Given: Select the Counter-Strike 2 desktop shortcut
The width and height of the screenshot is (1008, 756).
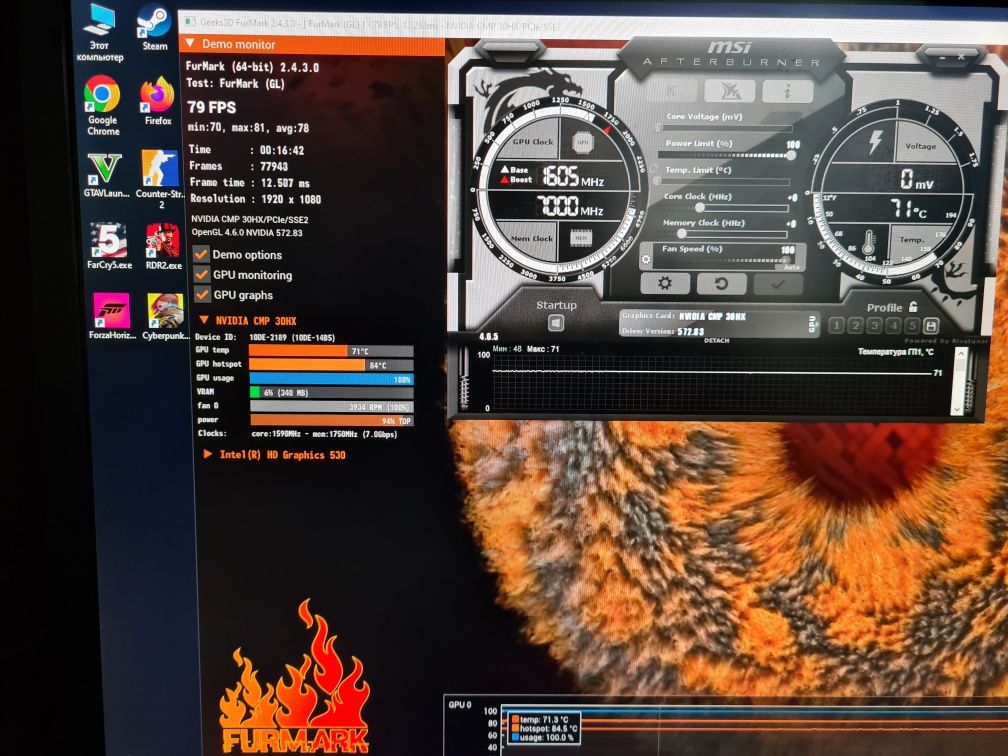Looking at the screenshot, I should pos(160,179).
